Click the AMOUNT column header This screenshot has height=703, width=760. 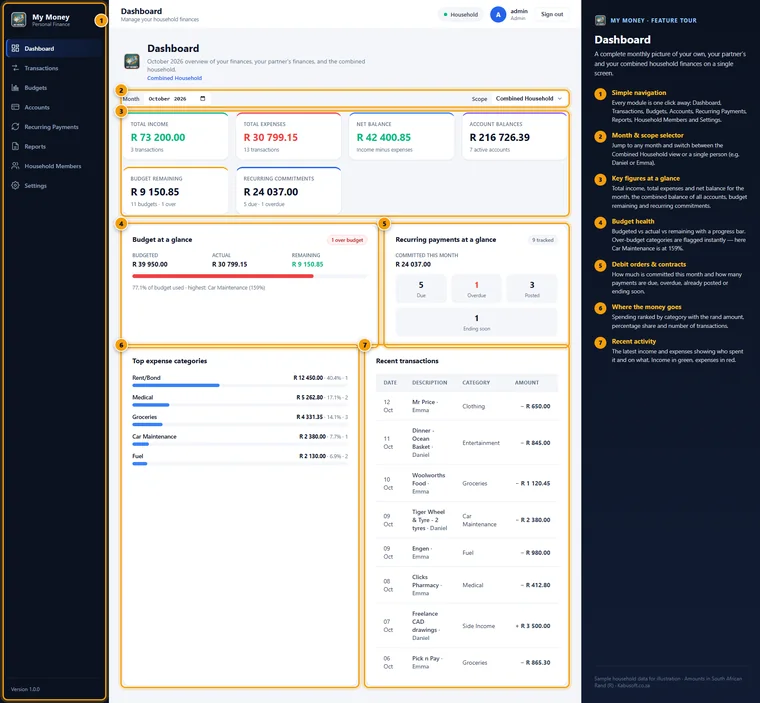coord(527,383)
